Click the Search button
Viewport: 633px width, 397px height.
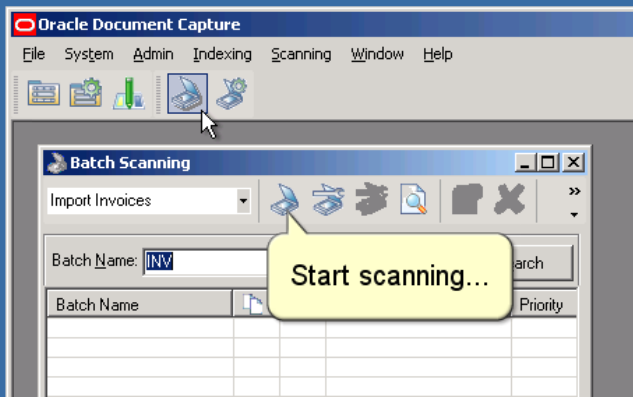[x=542, y=263]
